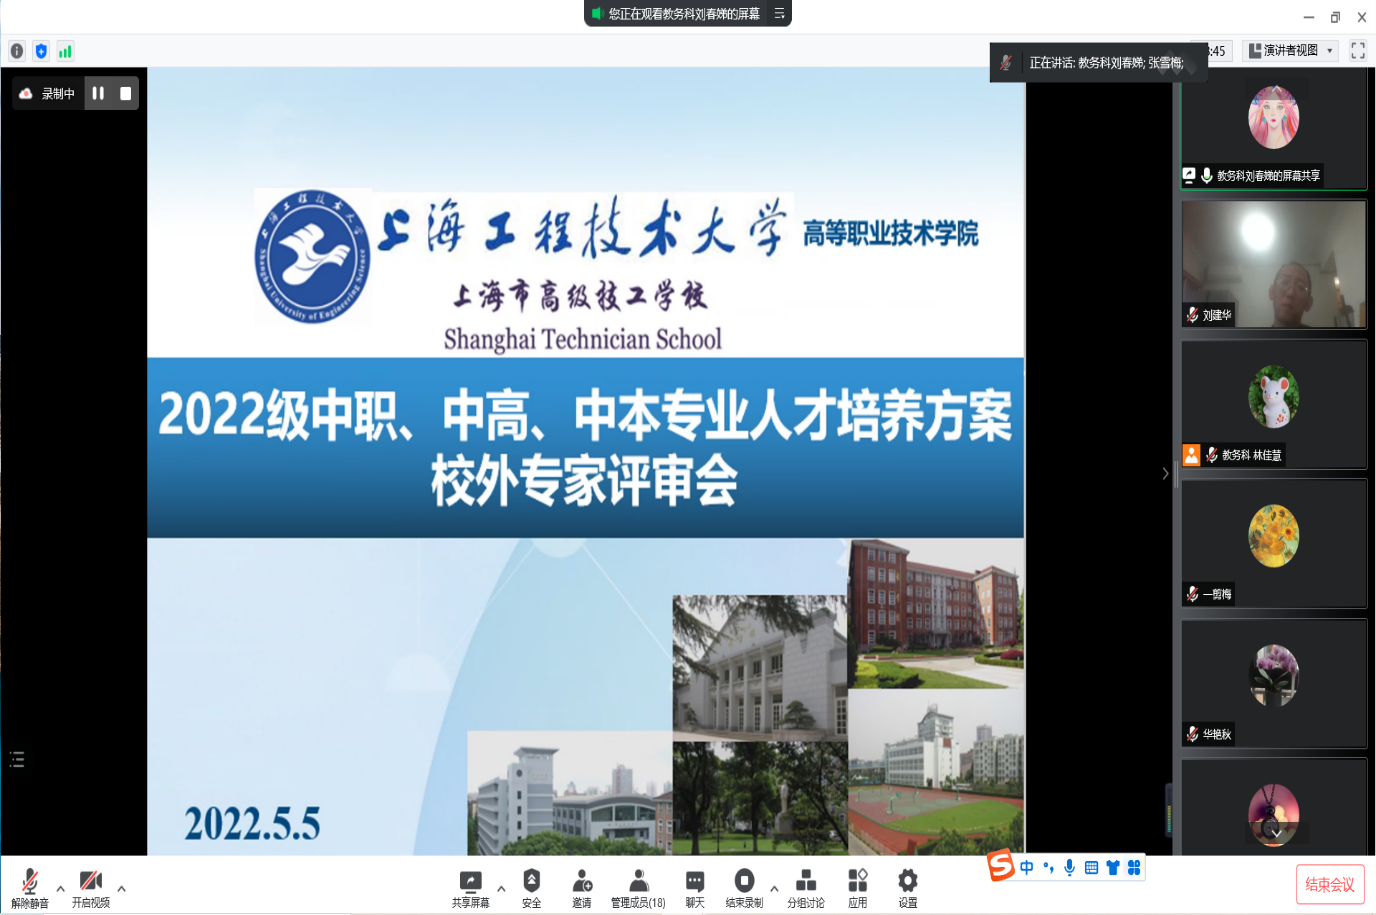1376x915 pixels.
Task: Collapse the participant video sidebar arrow
Action: pyautogui.click(x=1165, y=474)
